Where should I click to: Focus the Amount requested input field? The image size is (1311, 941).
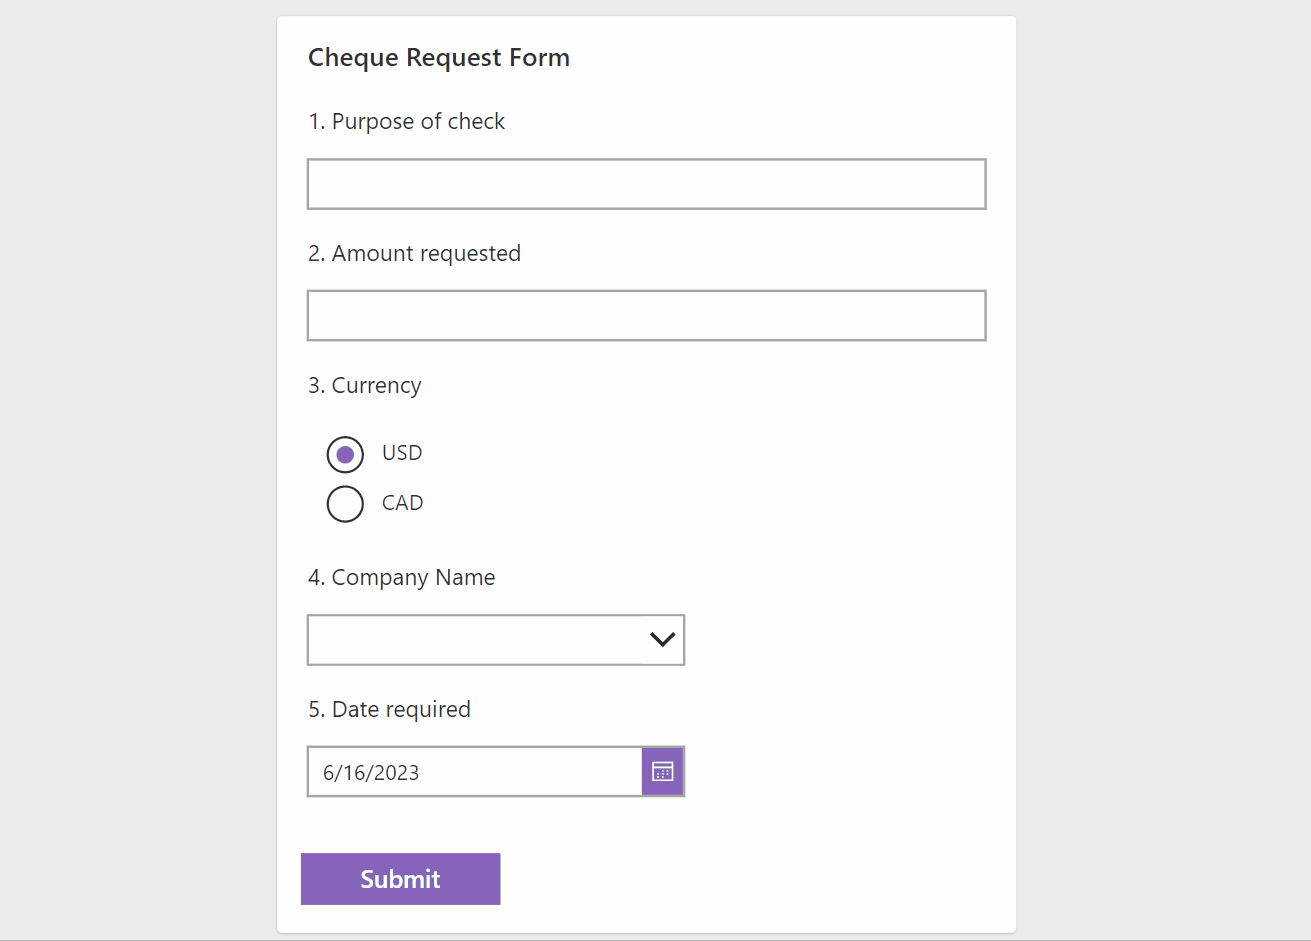coord(646,316)
